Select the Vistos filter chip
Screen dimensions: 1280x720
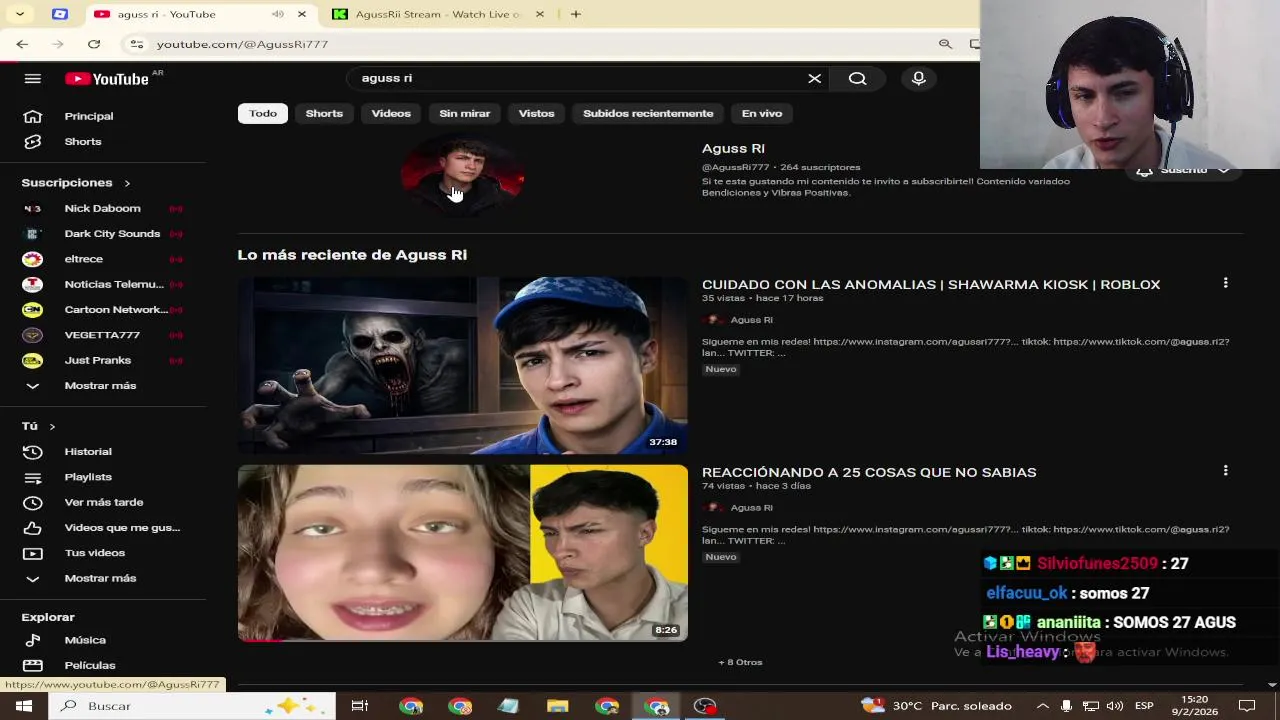(536, 113)
